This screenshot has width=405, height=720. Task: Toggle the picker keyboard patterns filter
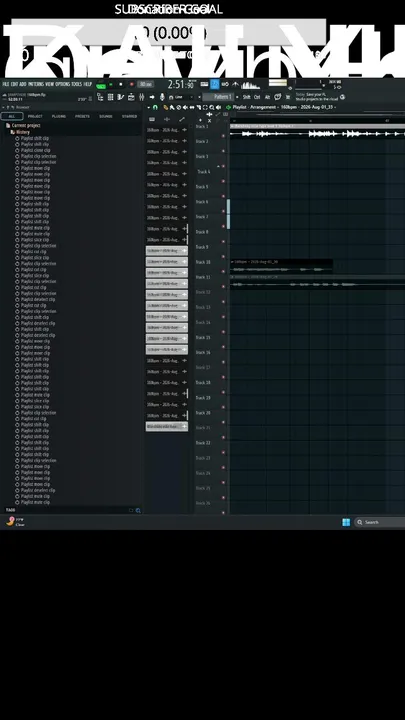tap(152, 119)
